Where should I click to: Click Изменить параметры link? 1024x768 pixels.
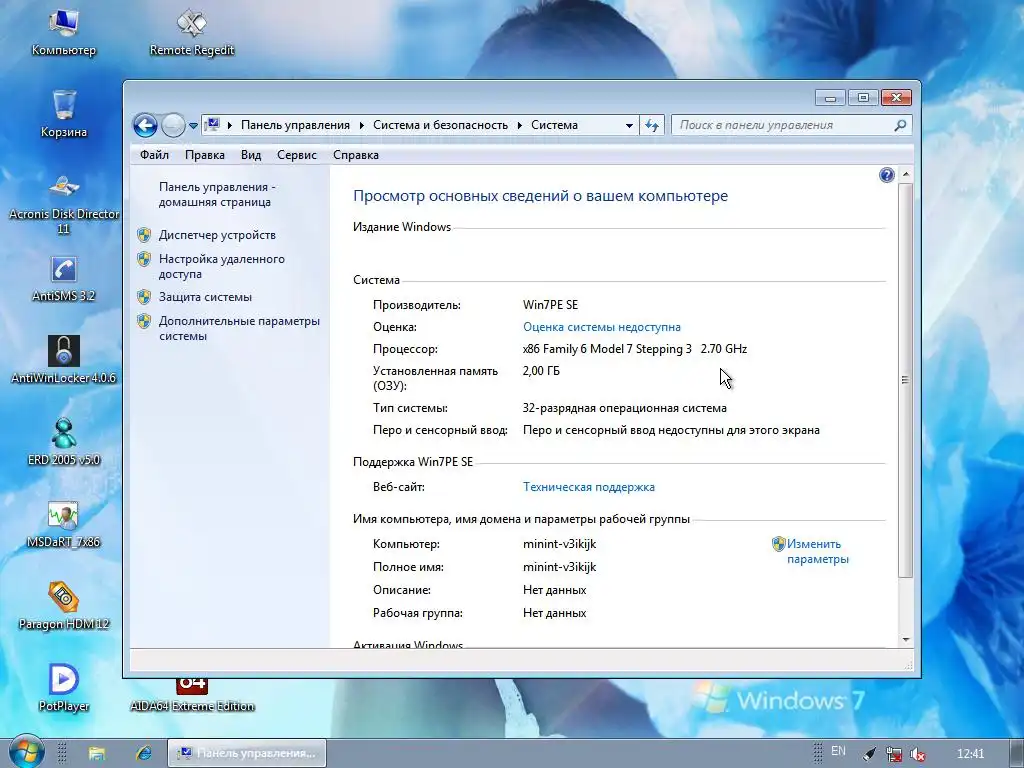(817, 552)
